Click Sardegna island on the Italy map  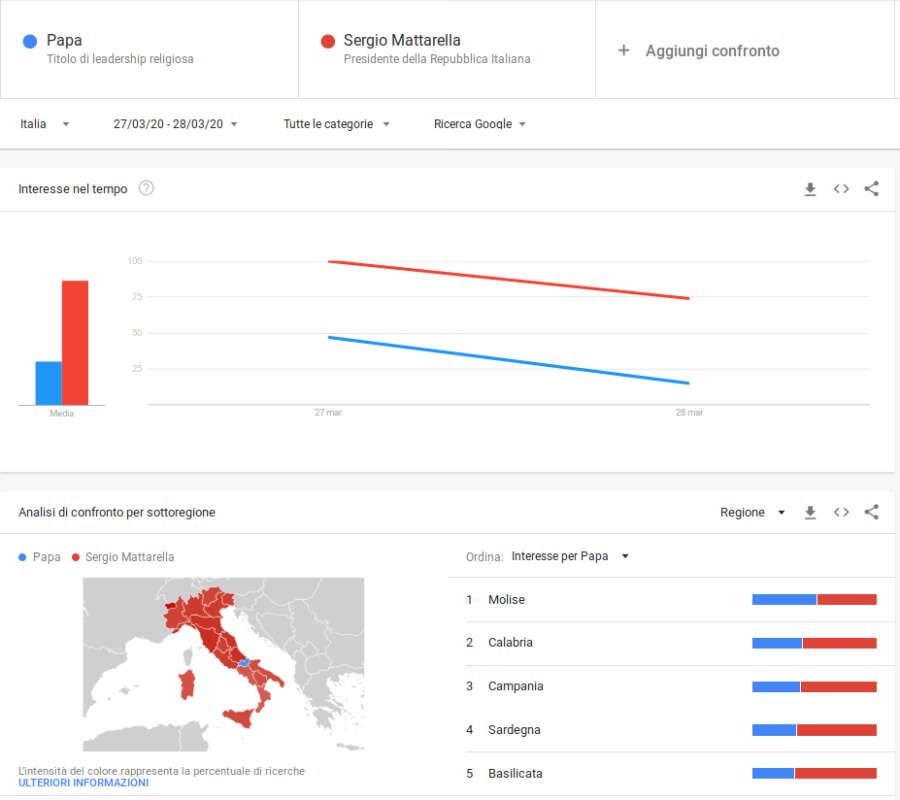[x=186, y=685]
